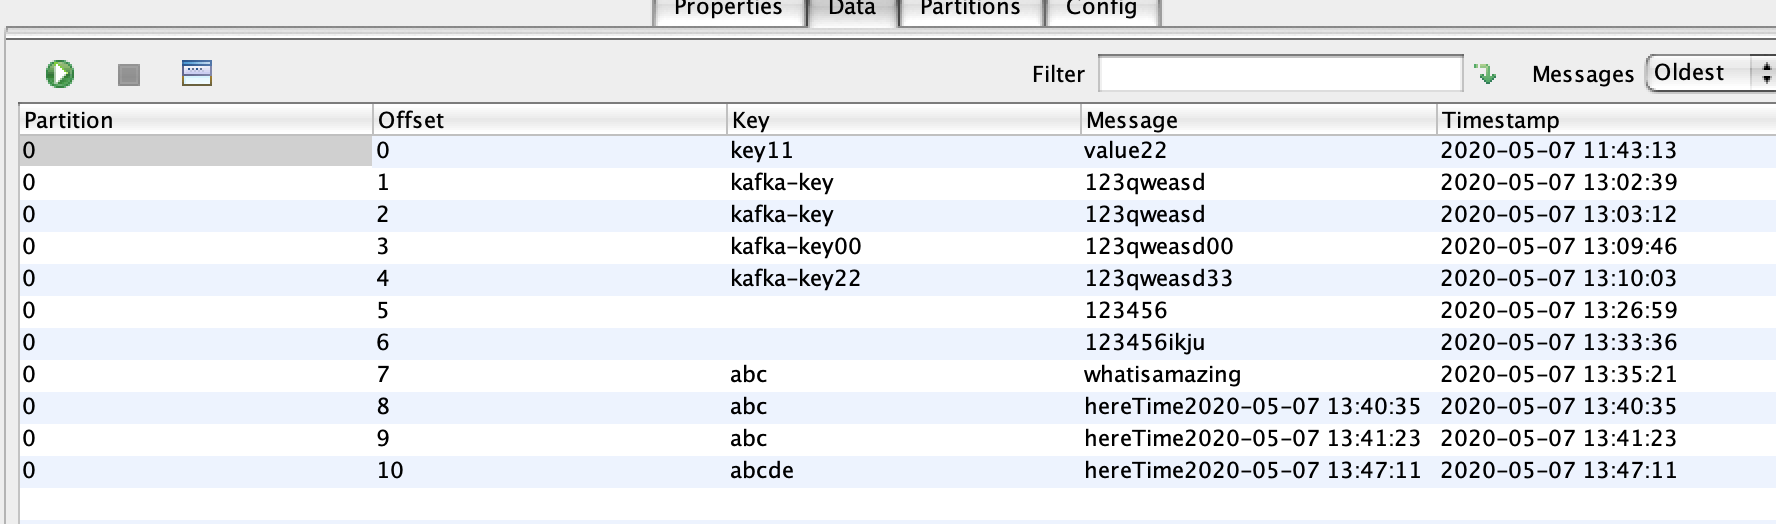Open the Partitions tab
Viewport: 1776px width, 524px height.
[x=969, y=9]
